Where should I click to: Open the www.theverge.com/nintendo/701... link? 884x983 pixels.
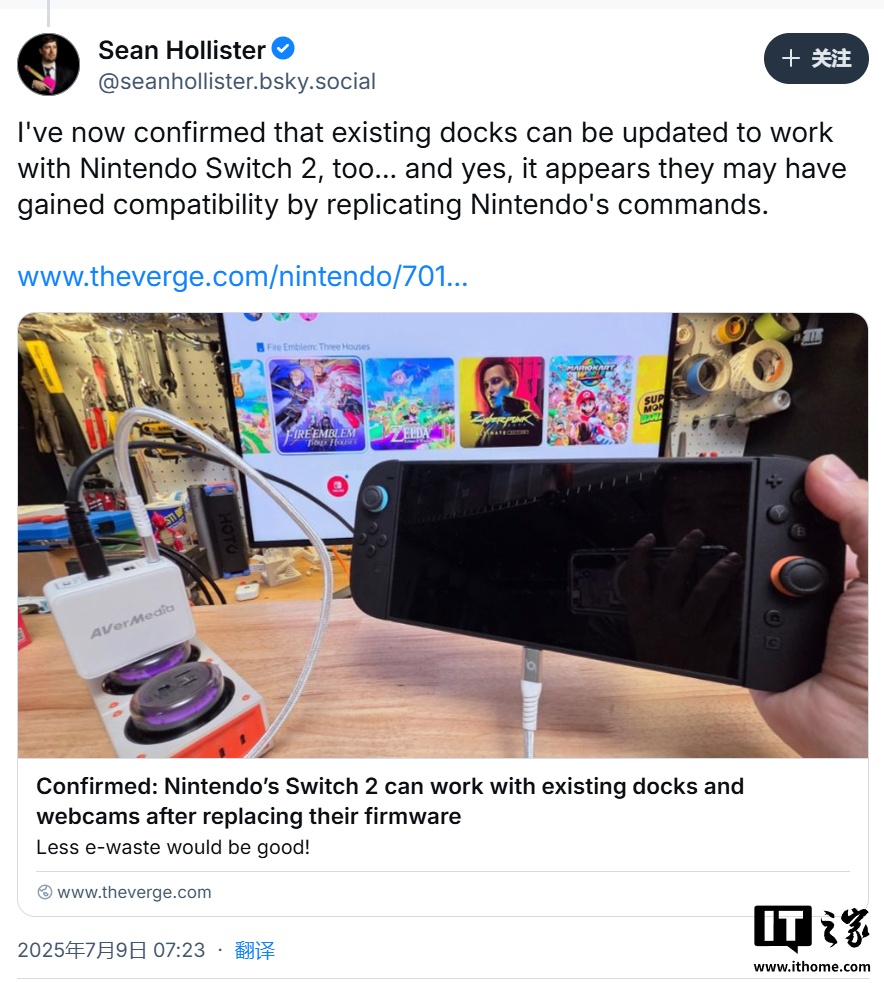click(243, 276)
